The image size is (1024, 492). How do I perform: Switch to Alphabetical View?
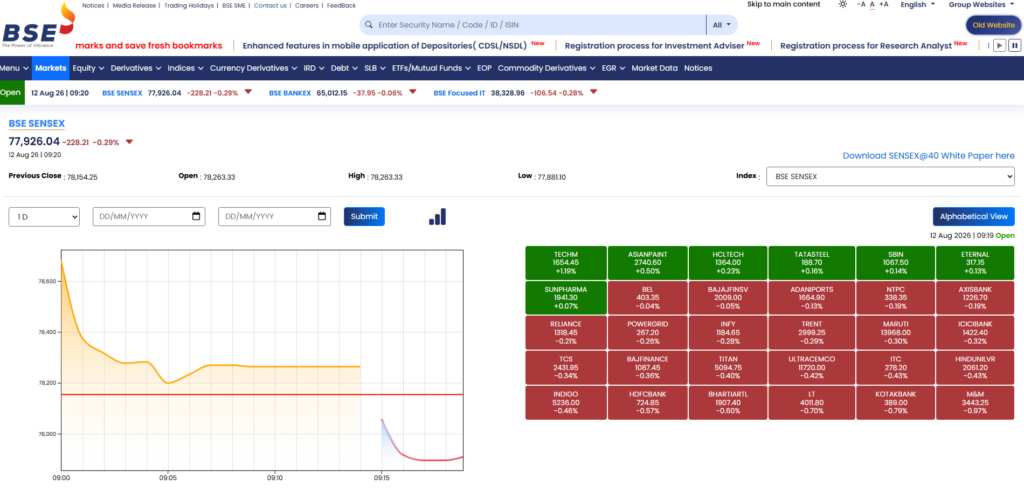tap(974, 216)
